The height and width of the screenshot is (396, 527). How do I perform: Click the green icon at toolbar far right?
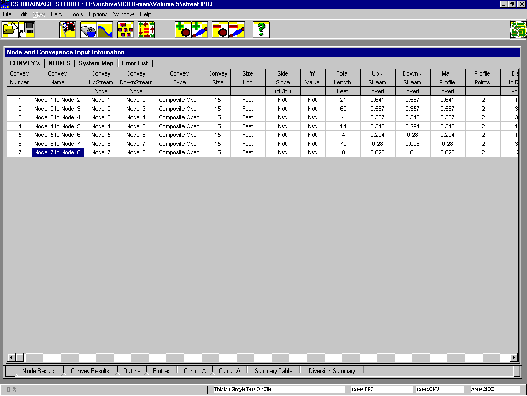click(x=518, y=30)
